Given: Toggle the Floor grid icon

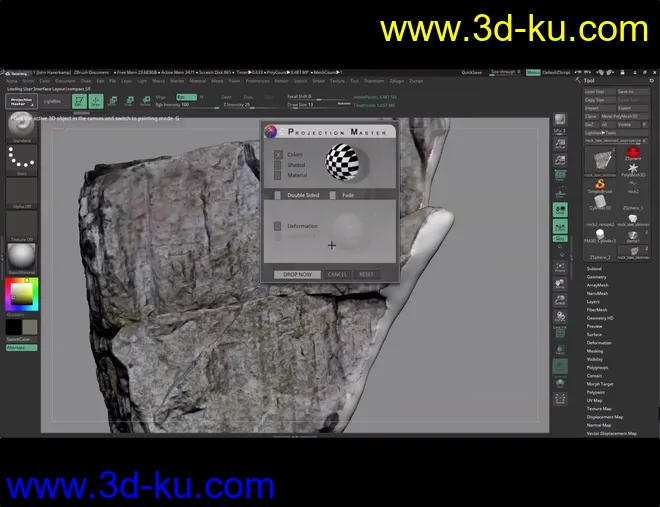Looking at the screenshot, I should click(560, 193).
